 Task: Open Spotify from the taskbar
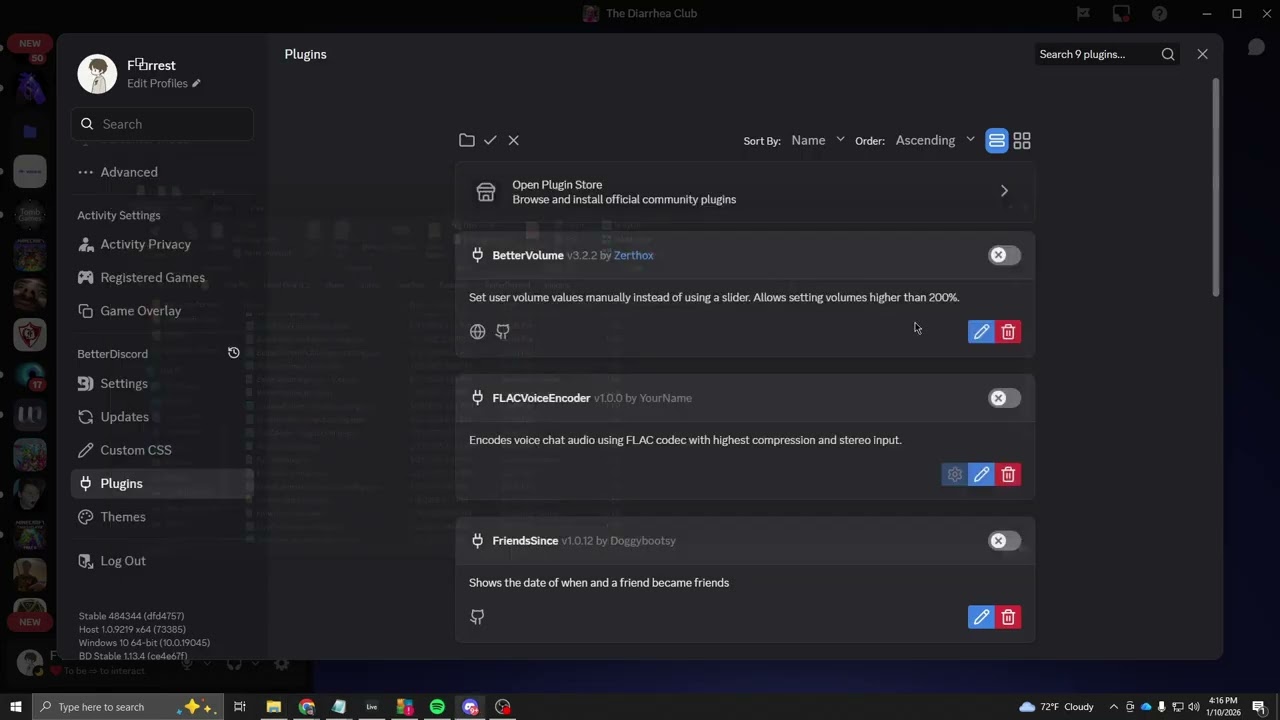click(437, 707)
